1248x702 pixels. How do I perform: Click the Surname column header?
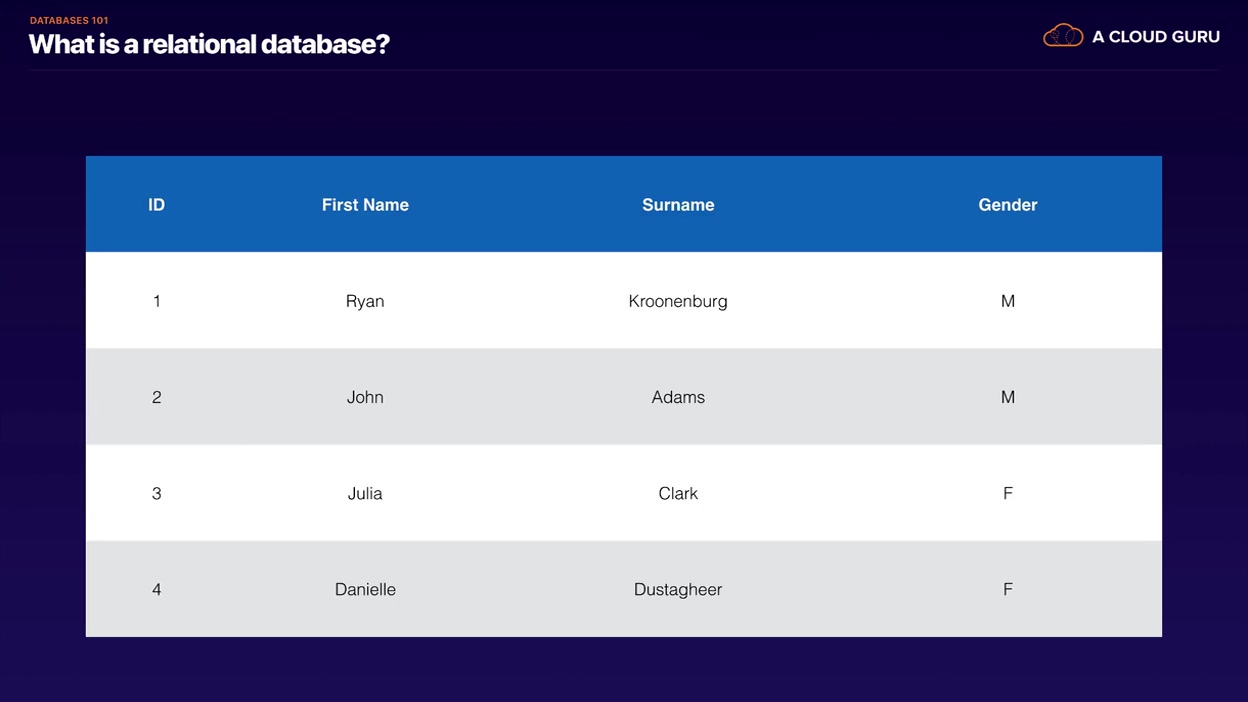(x=678, y=205)
